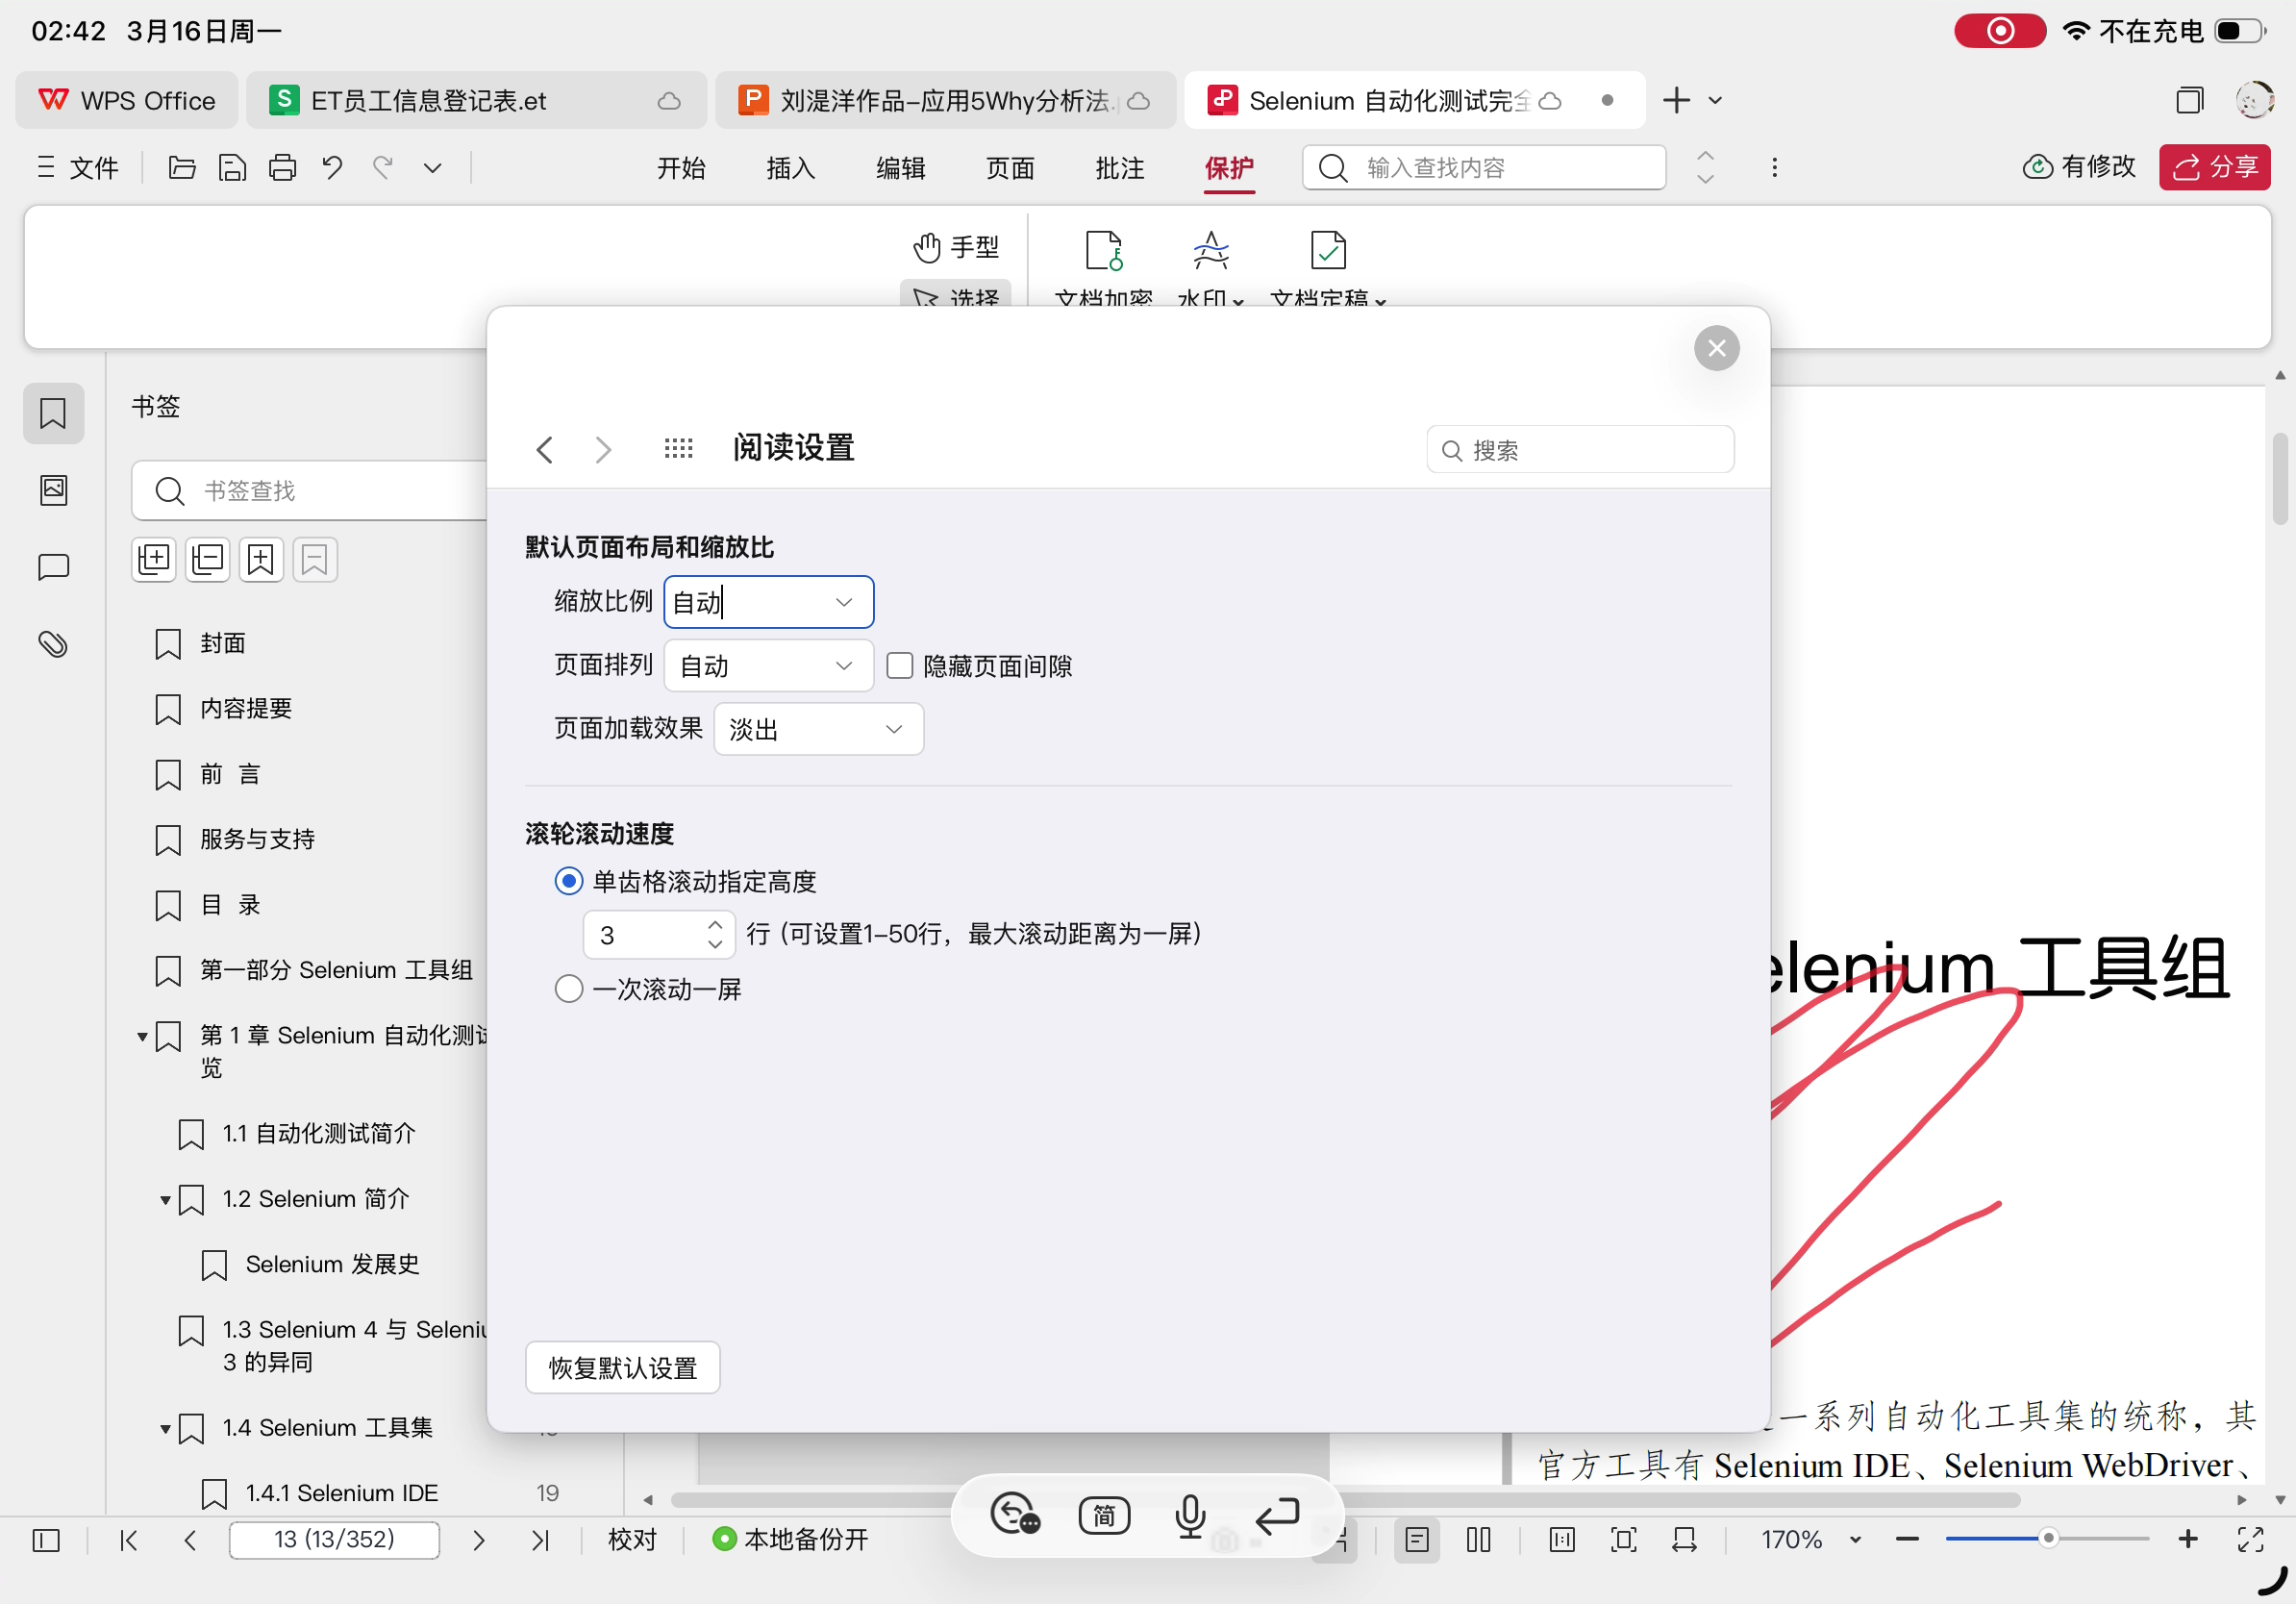Open the attachments paperclip sidebar icon
The width and height of the screenshot is (2296, 1604).
[x=53, y=644]
